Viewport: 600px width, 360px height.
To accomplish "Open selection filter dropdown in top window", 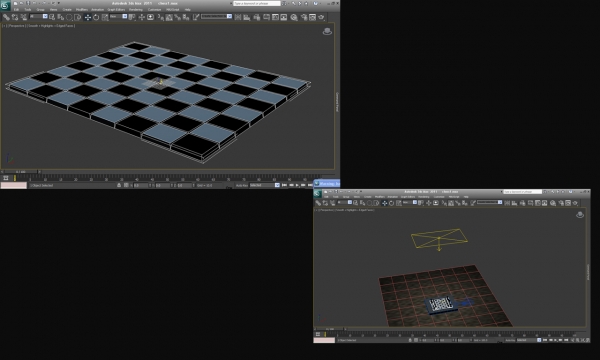I will pos(39,16).
